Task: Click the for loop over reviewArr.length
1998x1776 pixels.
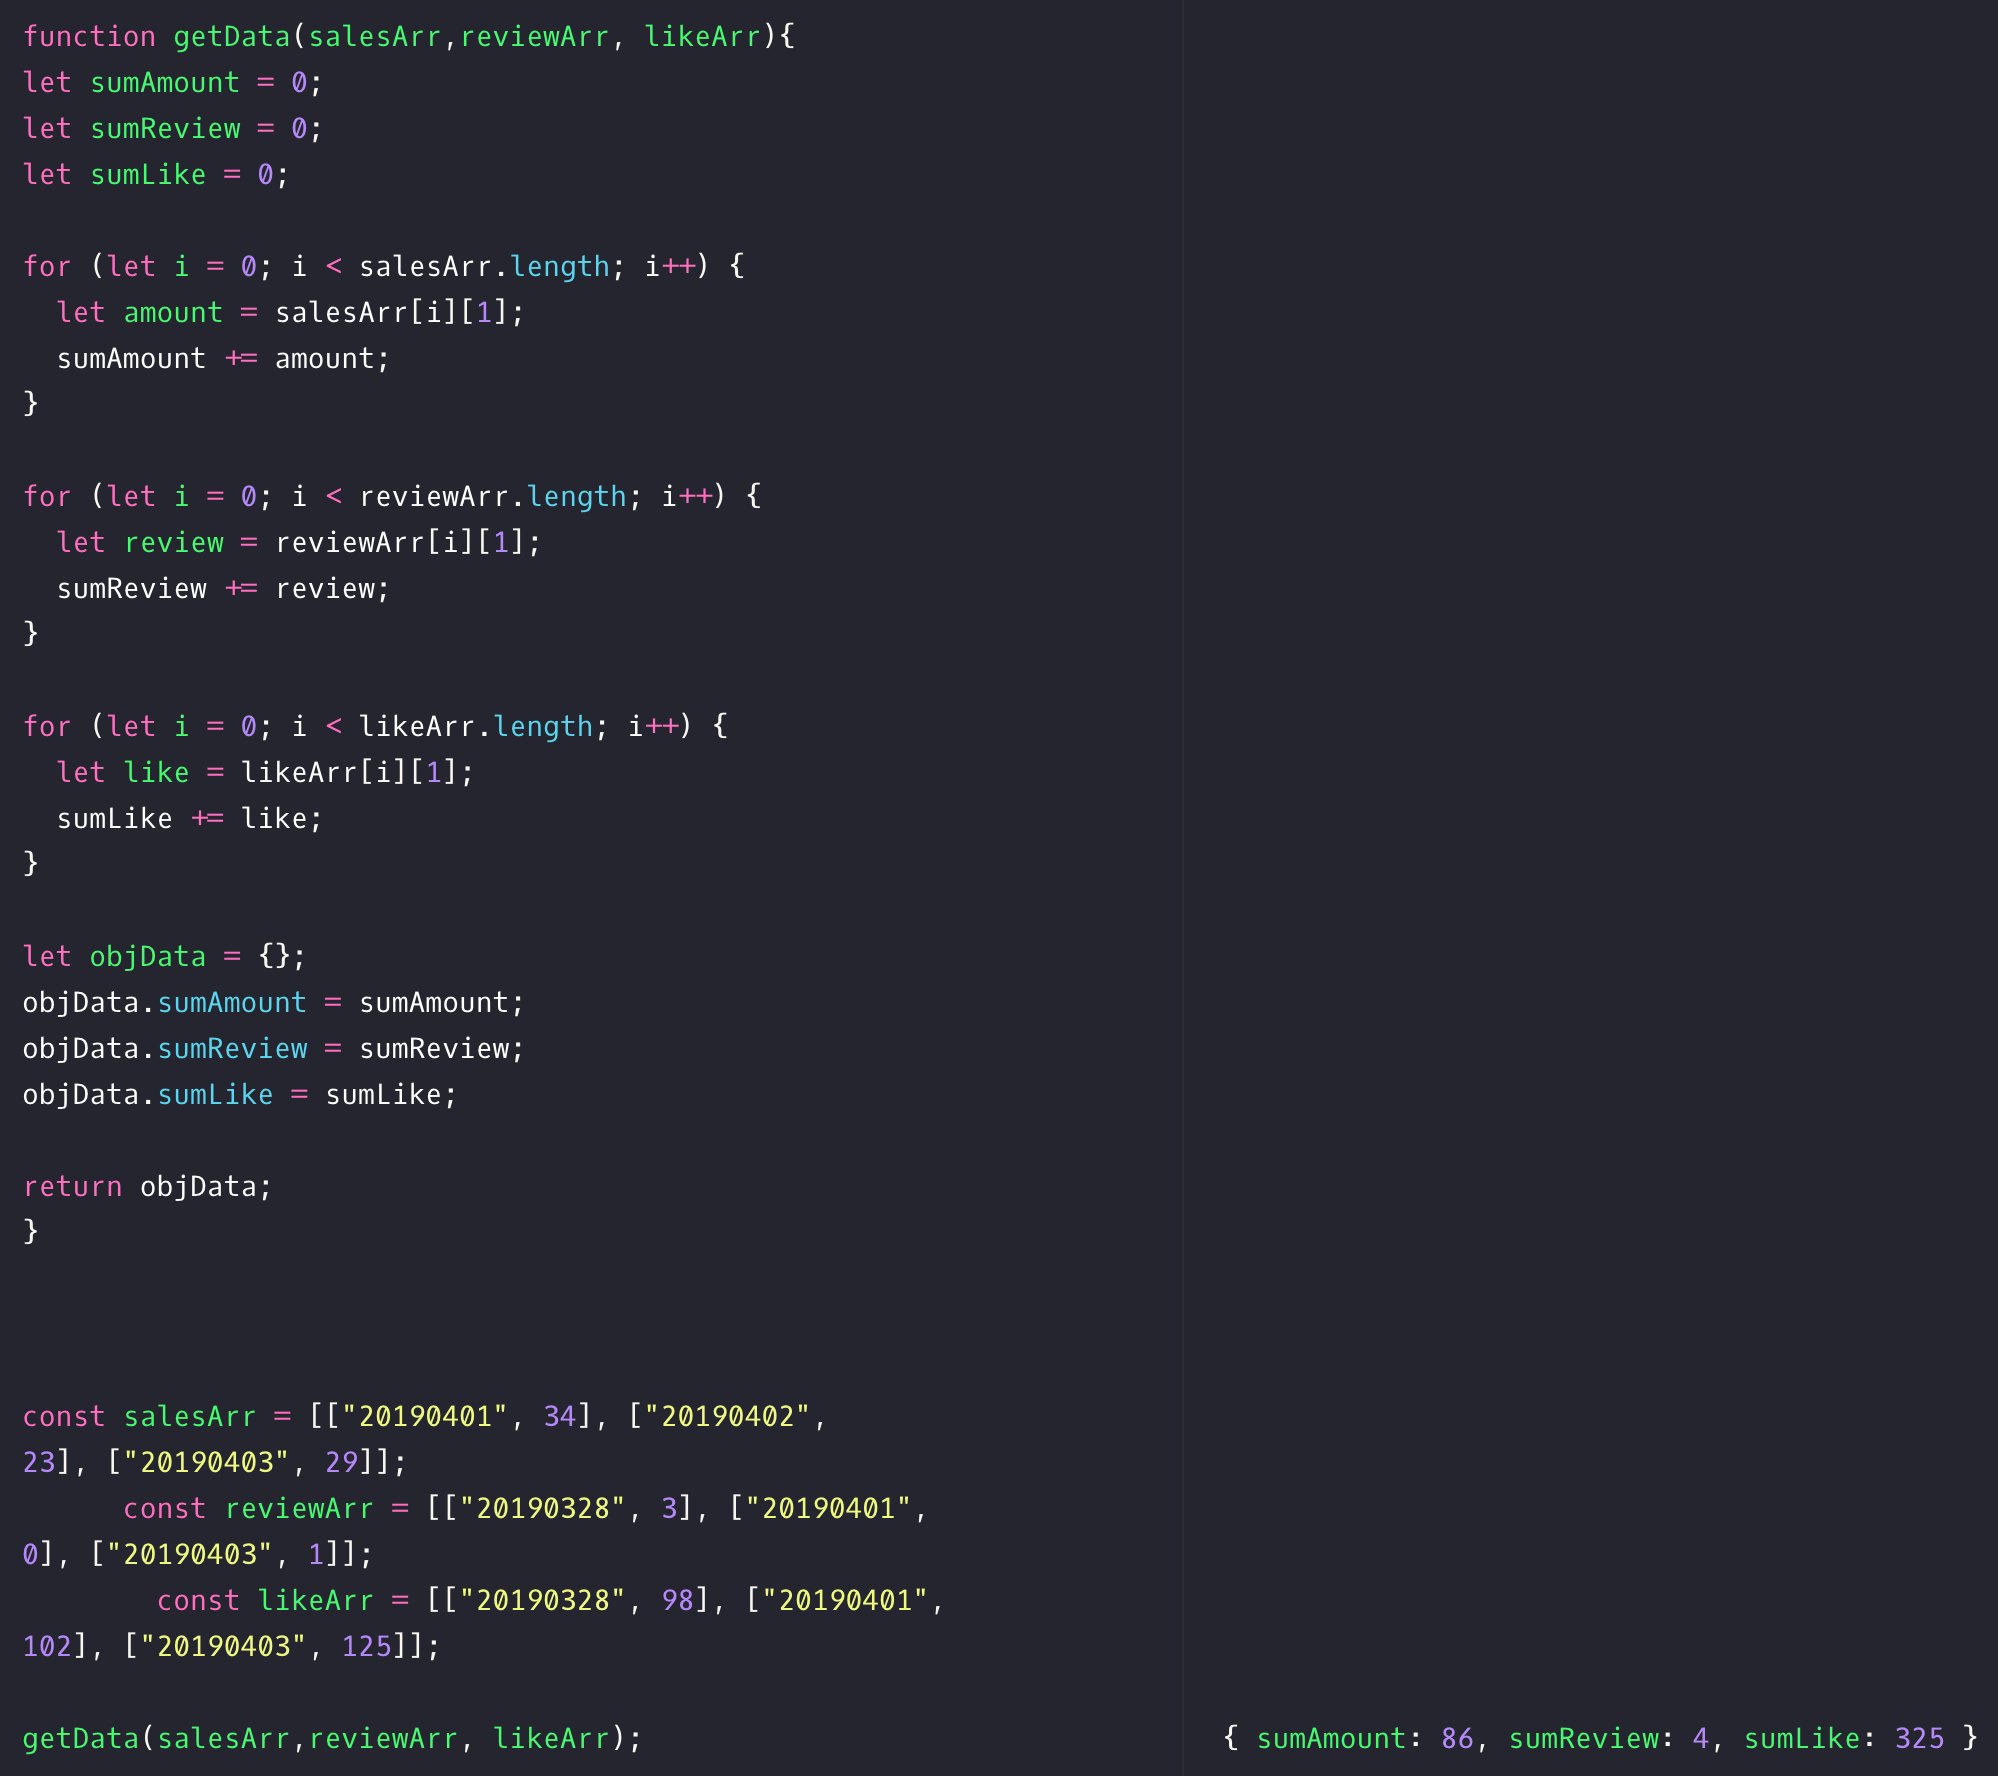Action: [x=392, y=497]
